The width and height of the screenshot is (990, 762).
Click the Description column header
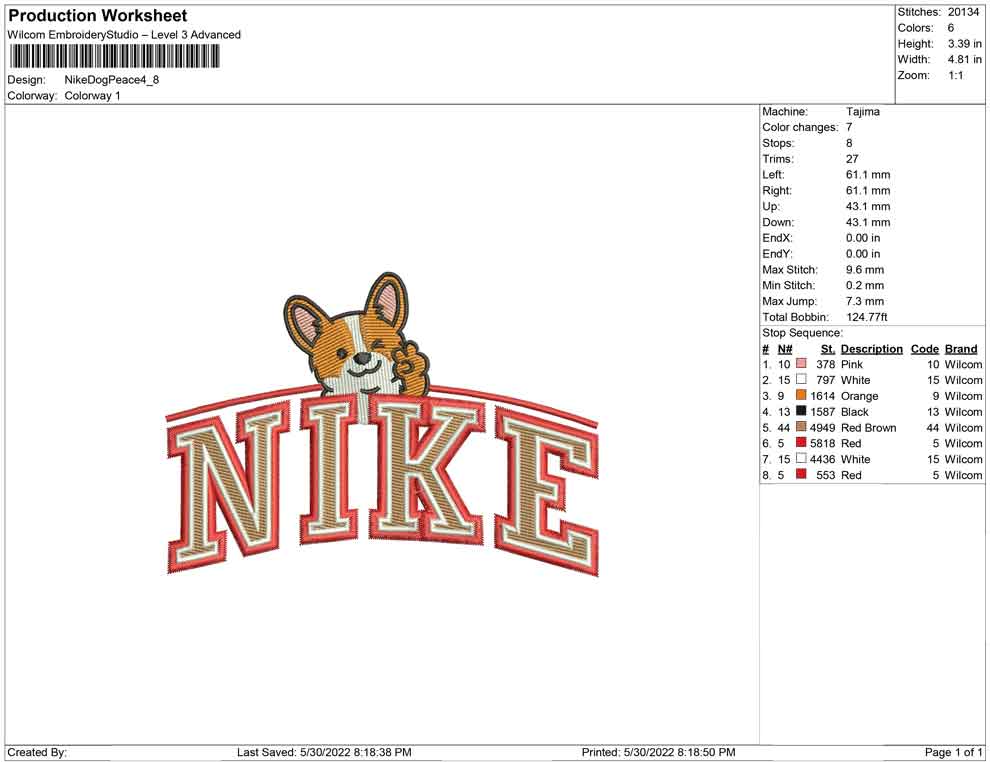[871, 348]
